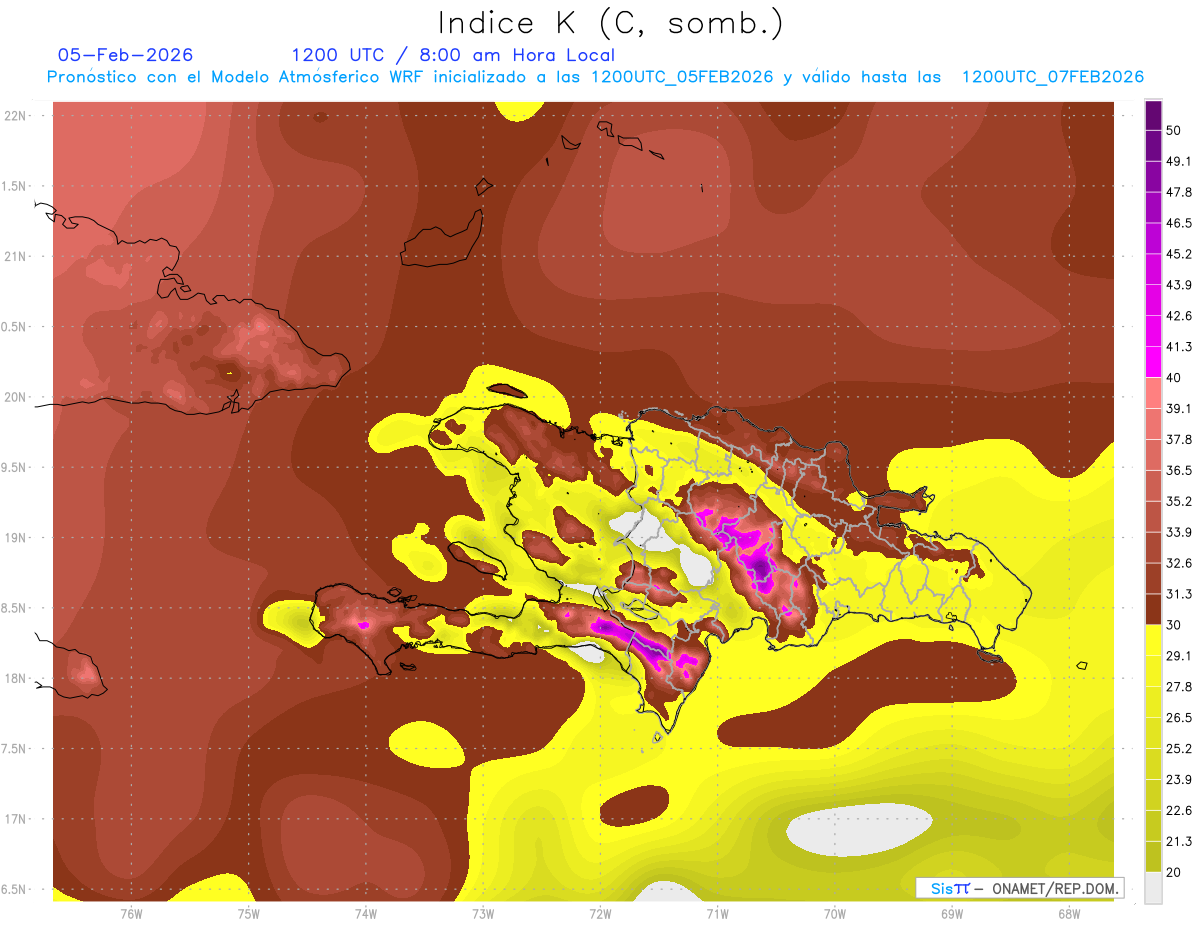This screenshot has width=1200, height=927.
Task: Click the legend value '32.6'
Action: click(1179, 563)
